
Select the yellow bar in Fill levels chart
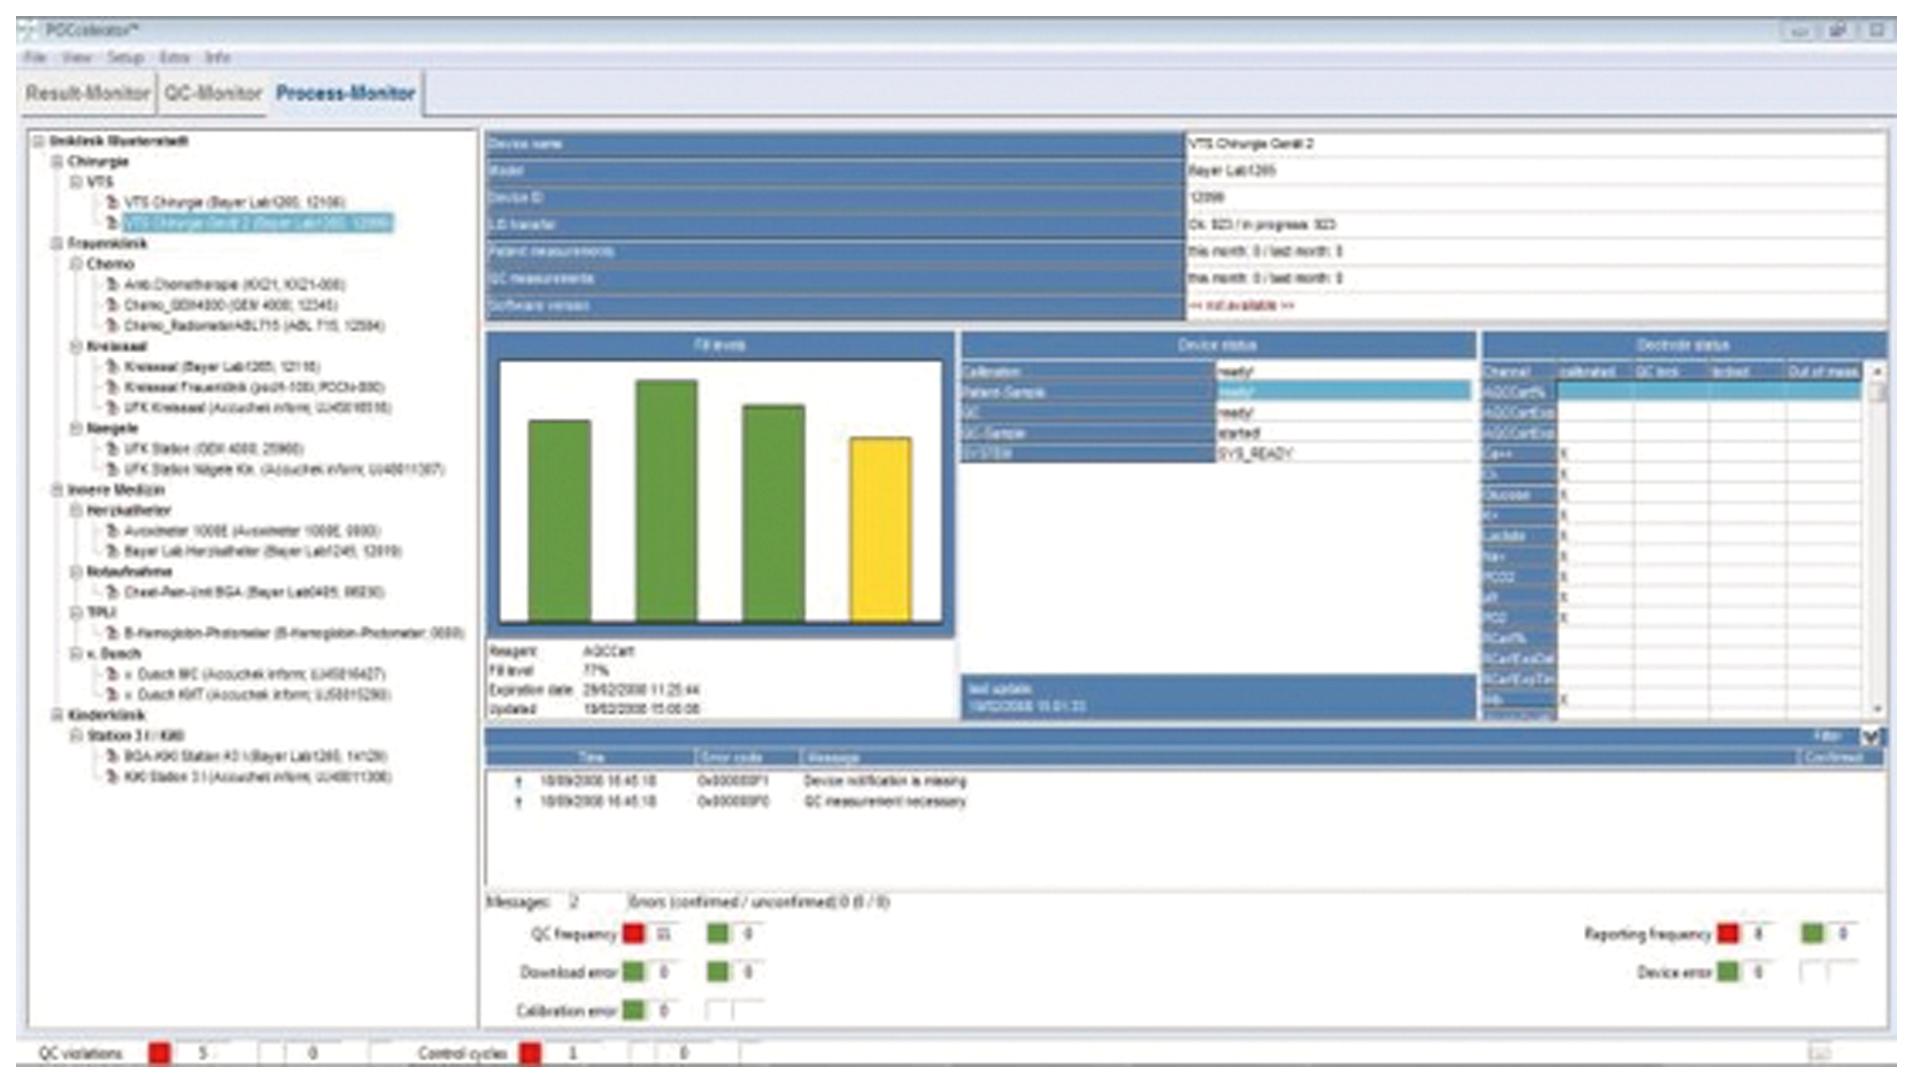pyautogui.click(x=880, y=530)
